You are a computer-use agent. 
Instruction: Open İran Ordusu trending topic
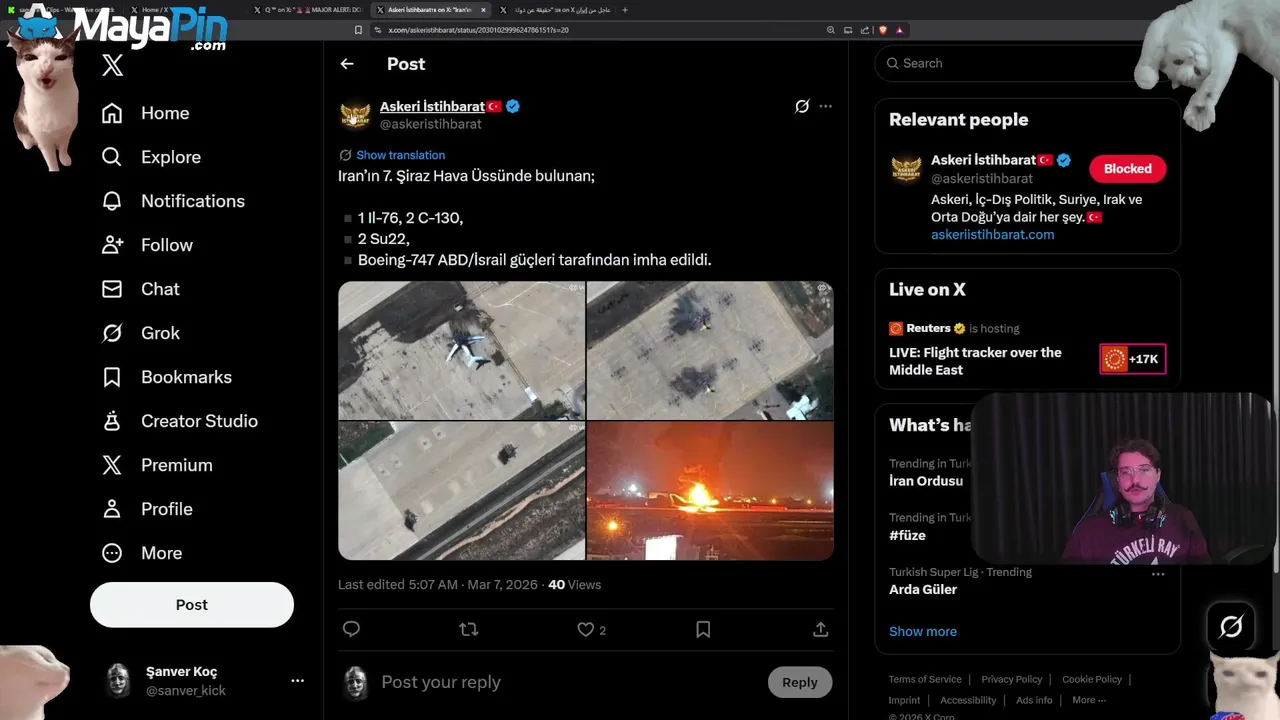click(926, 481)
